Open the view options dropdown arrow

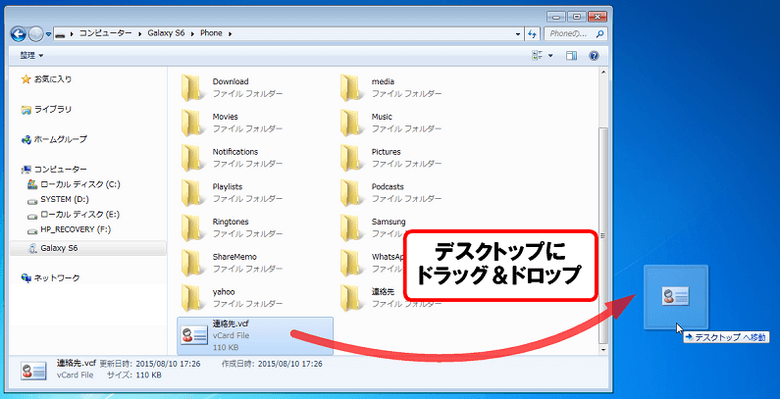point(550,56)
